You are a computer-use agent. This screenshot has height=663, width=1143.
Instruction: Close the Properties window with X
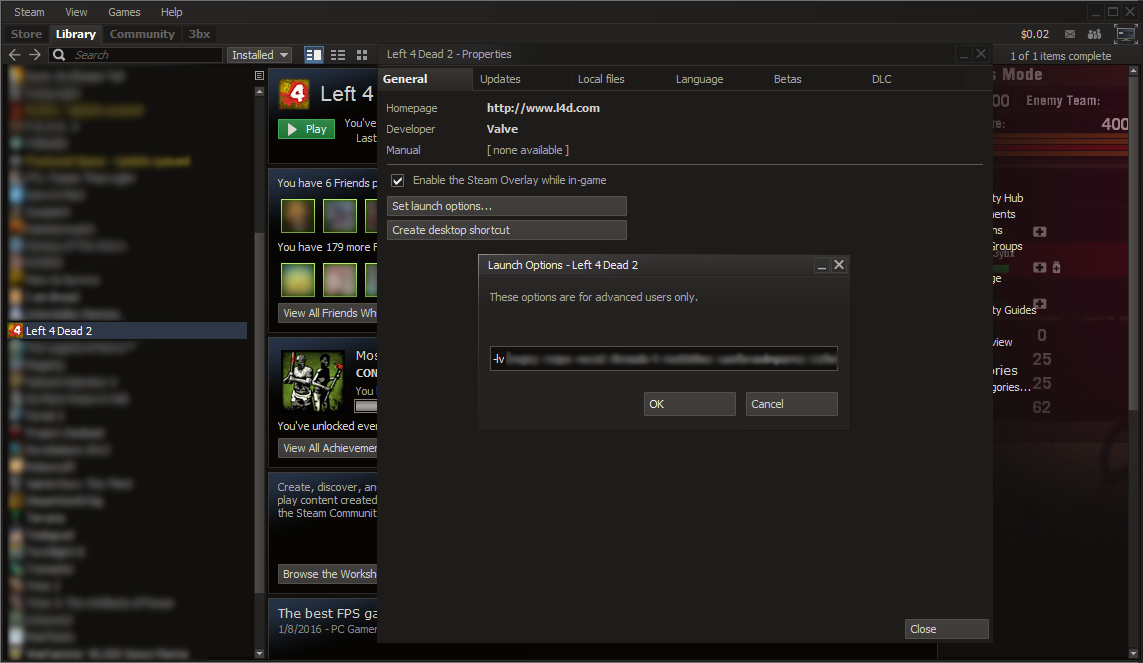(981, 54)
